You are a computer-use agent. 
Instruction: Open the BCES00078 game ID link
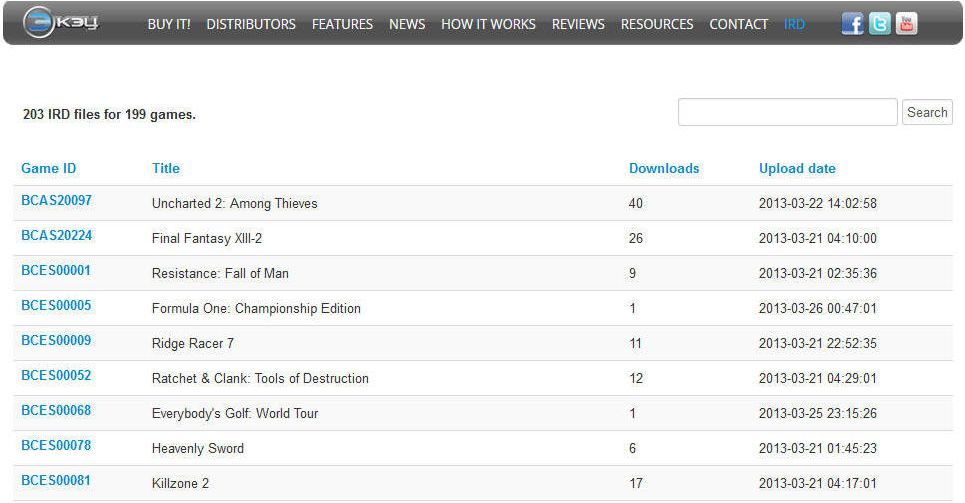[56, 445]
